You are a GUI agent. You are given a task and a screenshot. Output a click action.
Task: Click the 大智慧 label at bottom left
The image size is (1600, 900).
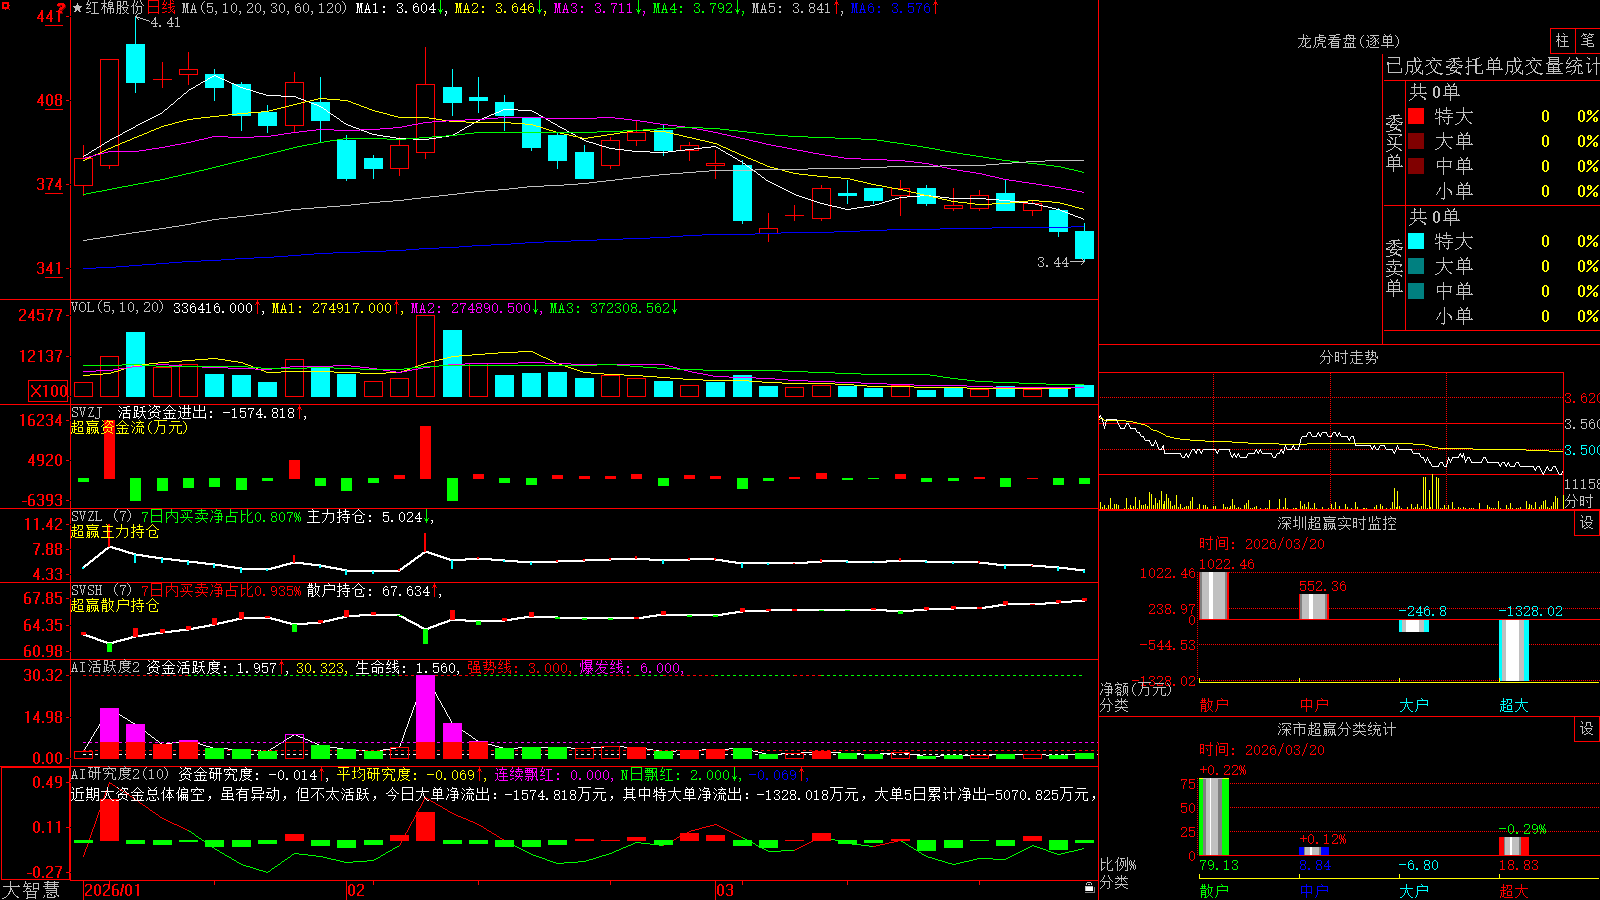[x=31, y=890]
